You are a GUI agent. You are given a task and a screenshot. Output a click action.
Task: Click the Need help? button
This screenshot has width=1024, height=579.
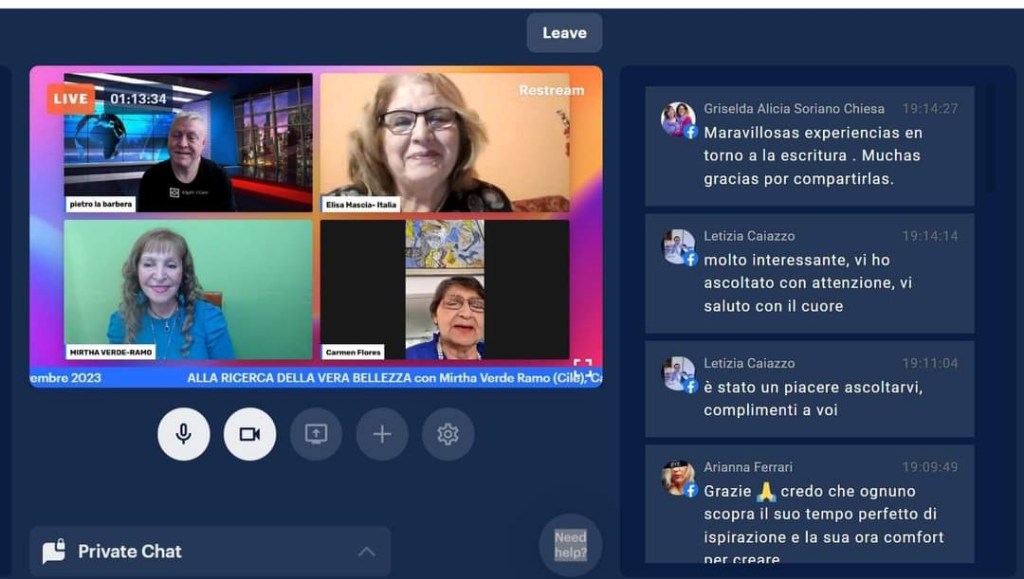pos(570,545)
